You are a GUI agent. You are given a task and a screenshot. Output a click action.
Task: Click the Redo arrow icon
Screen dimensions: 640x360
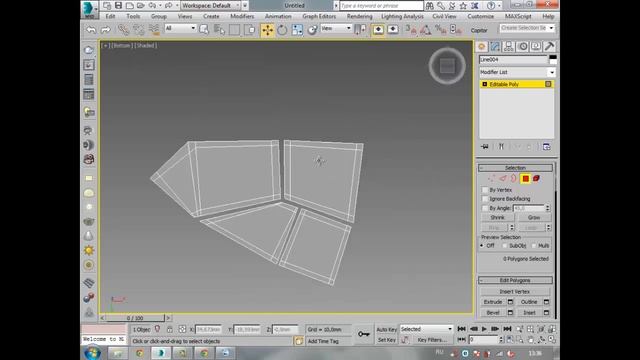(x=105, y=29)
